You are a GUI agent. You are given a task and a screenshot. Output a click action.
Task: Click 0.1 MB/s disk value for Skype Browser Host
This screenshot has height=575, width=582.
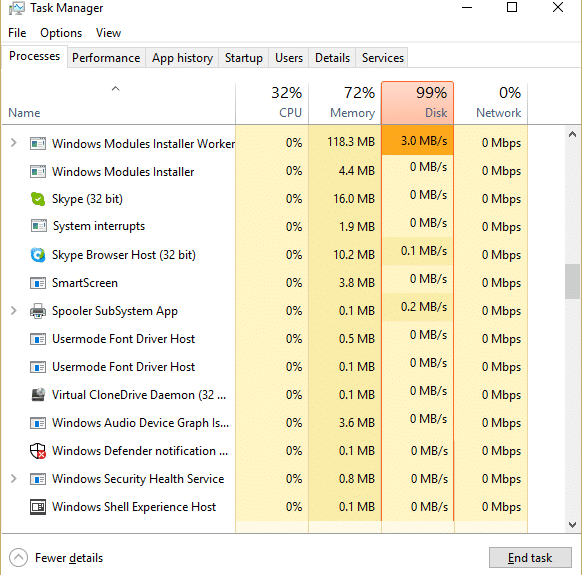(x=424, y=251)
